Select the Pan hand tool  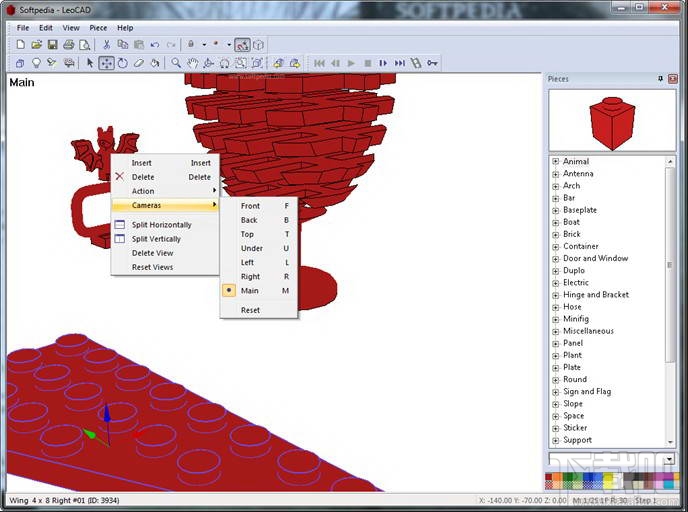coord(192,63)
